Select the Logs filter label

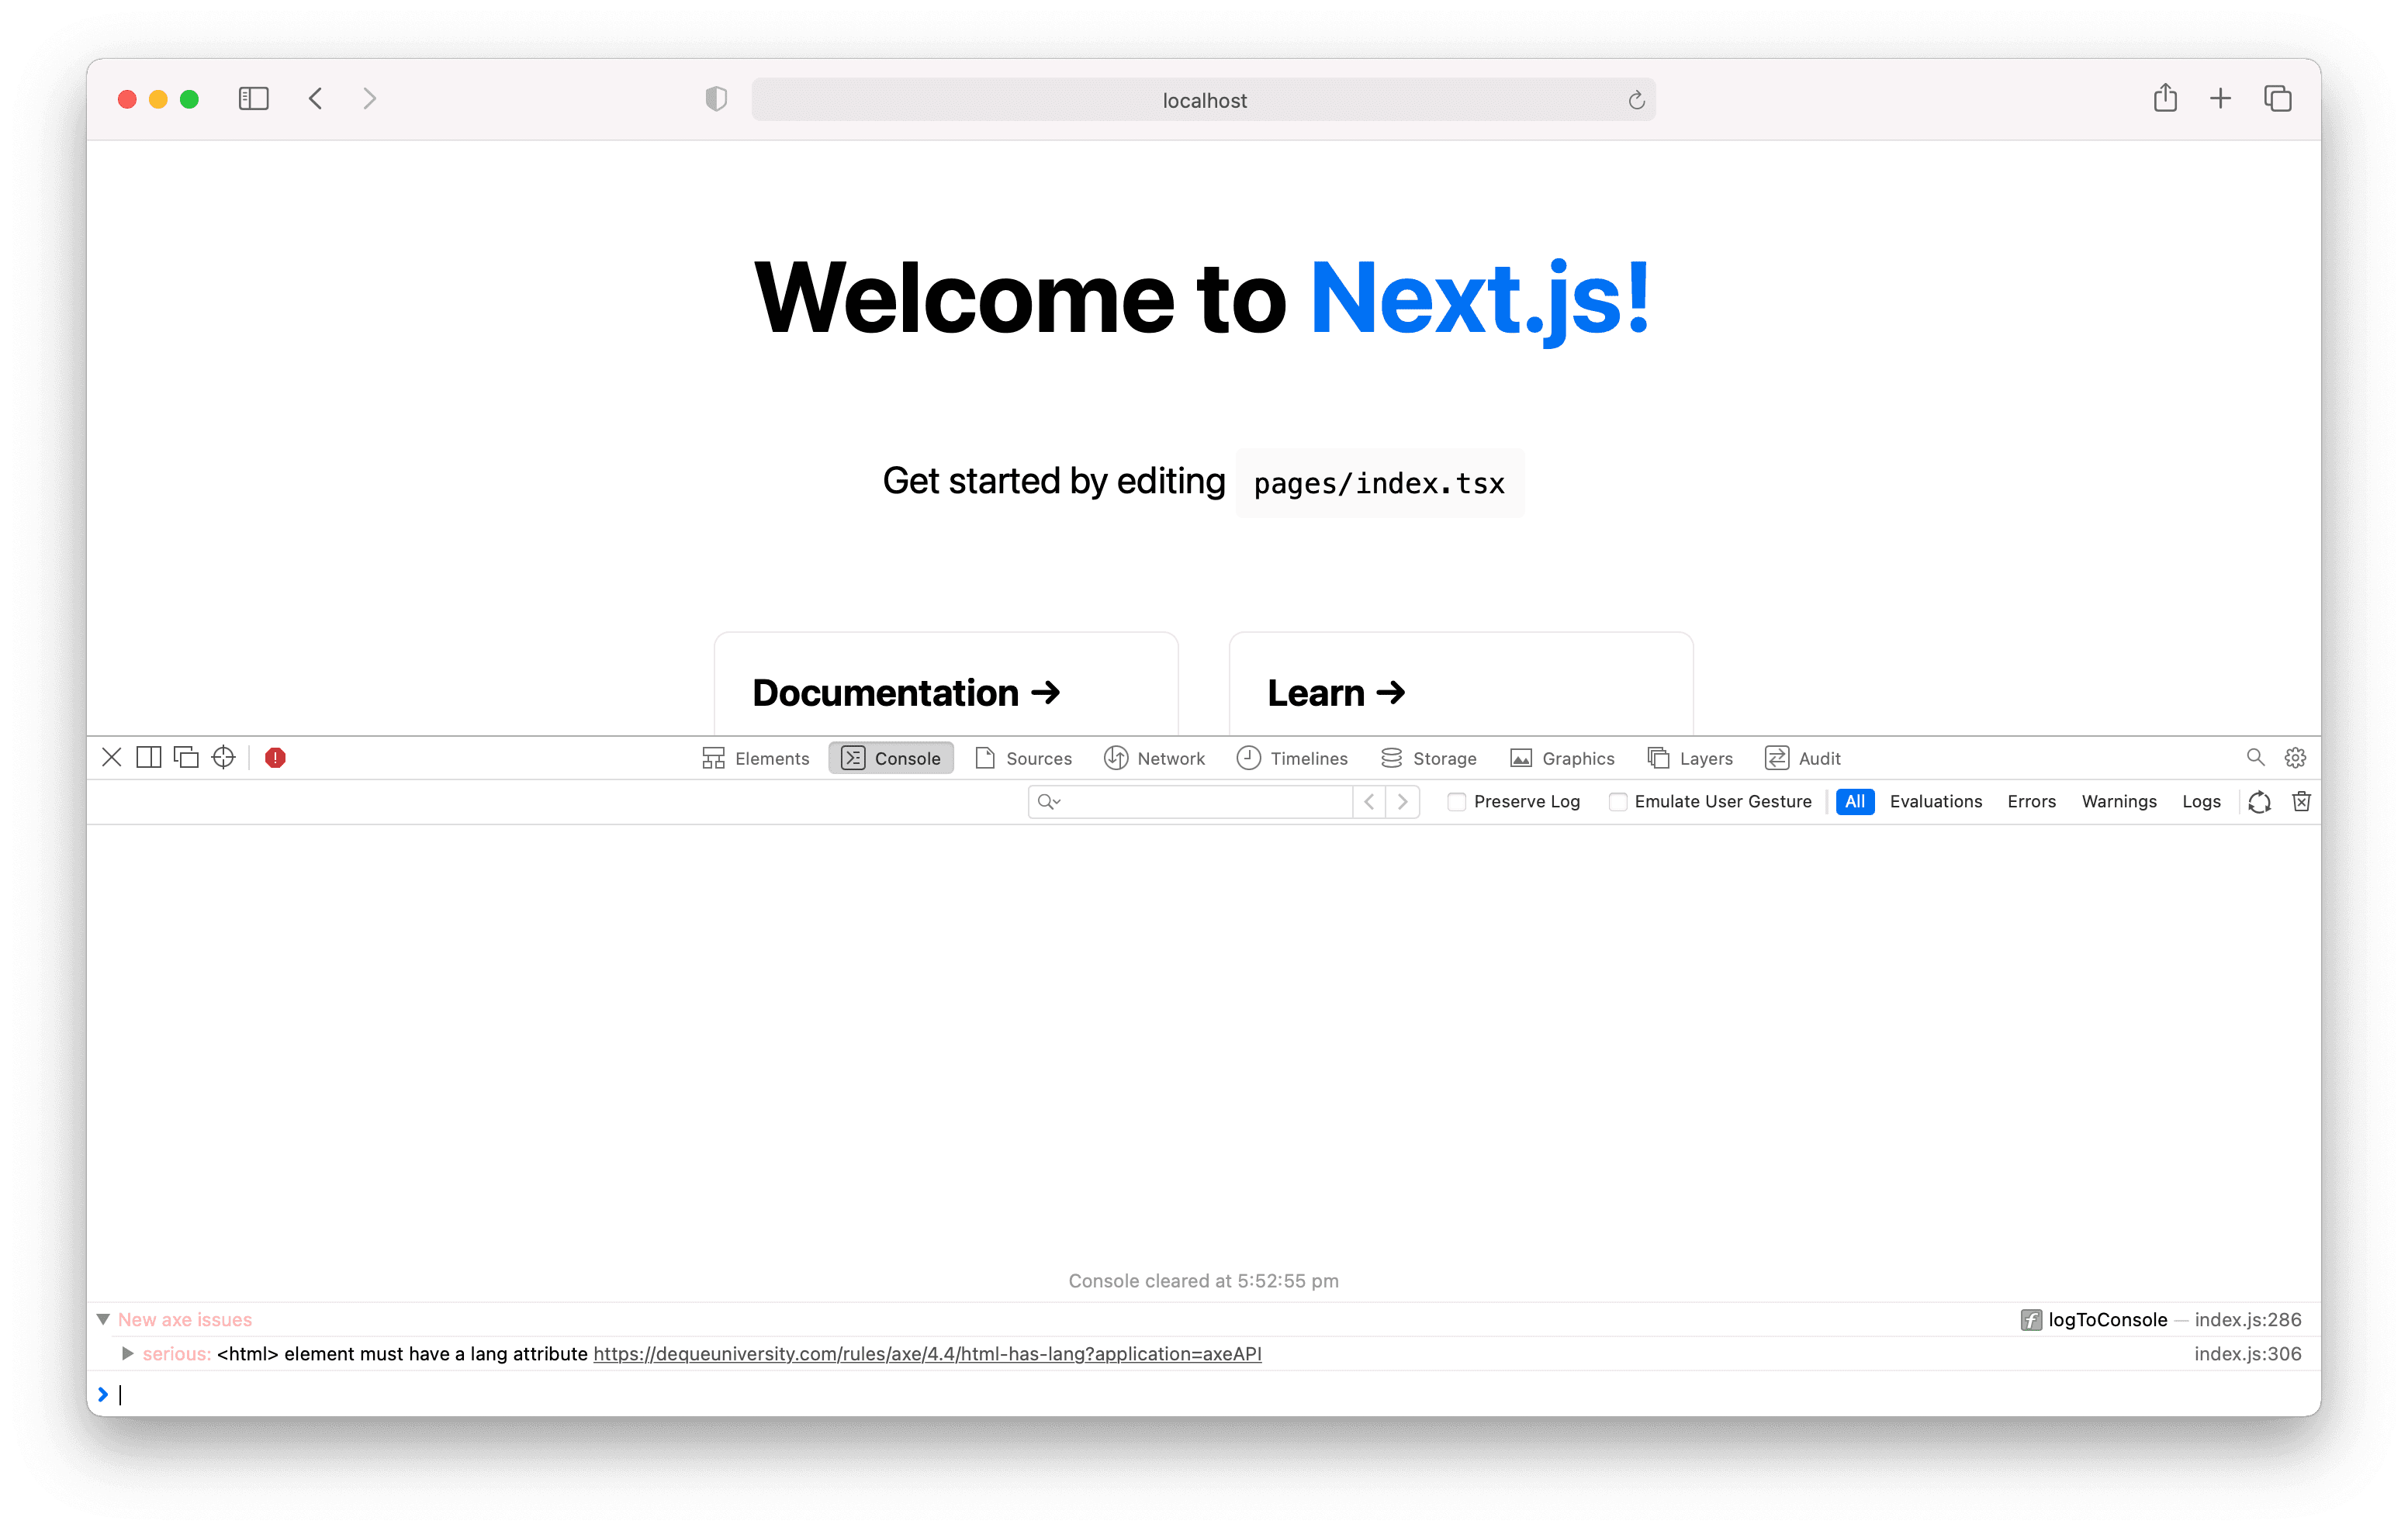2199,801
